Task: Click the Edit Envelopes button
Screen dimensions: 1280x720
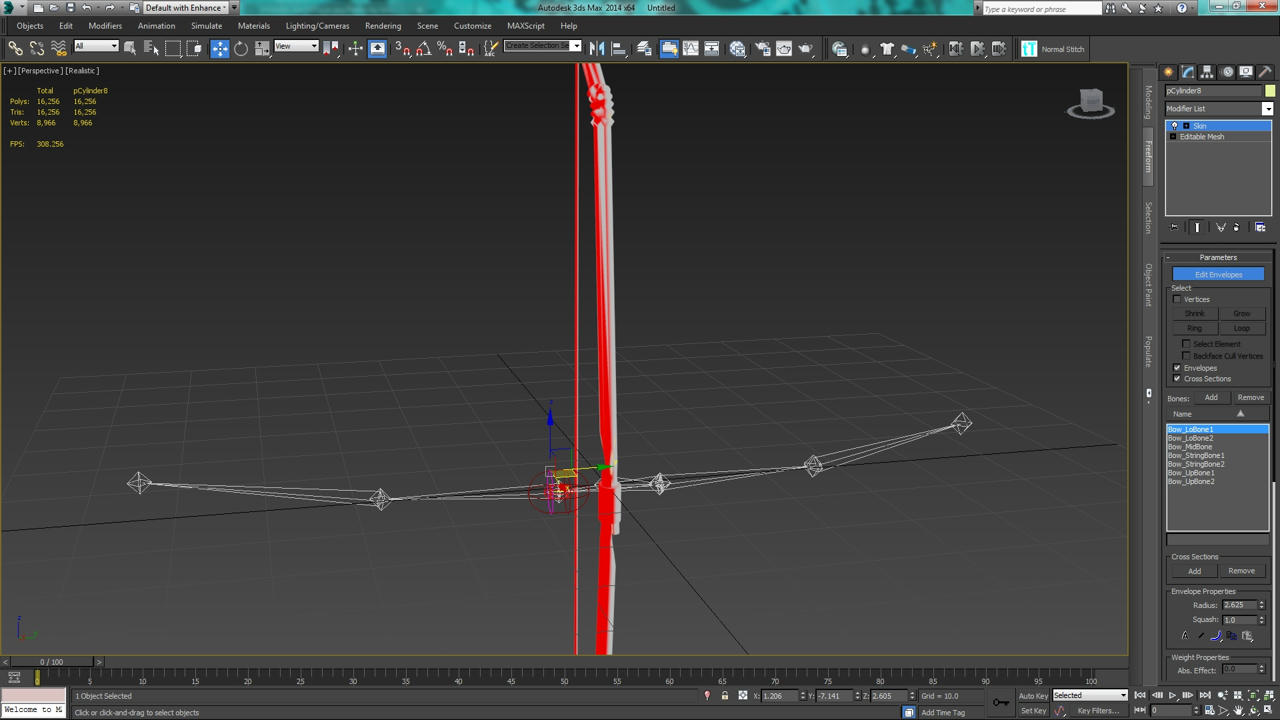Action: point(1218,274)
